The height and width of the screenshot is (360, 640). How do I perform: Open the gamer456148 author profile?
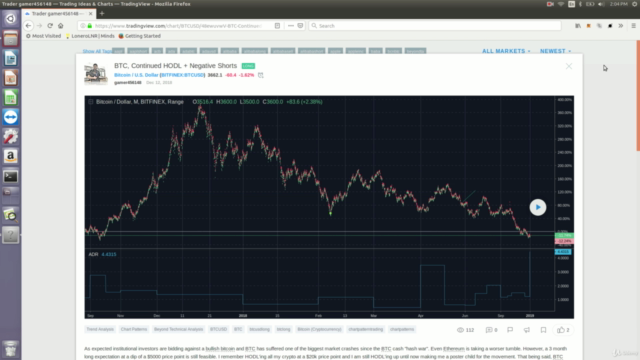127,82
